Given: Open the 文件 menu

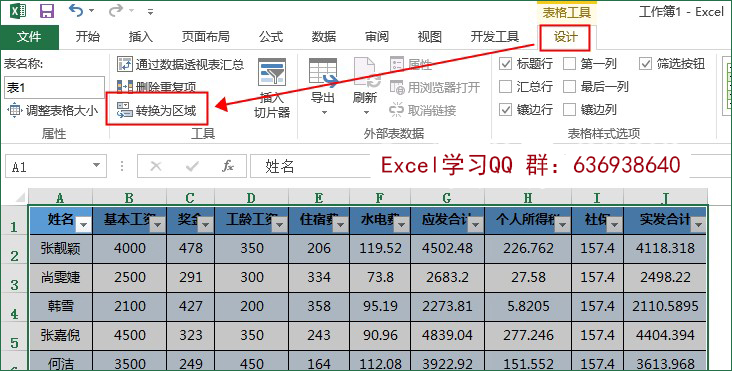Looking at the screenshot, I should tap(29, 36).
